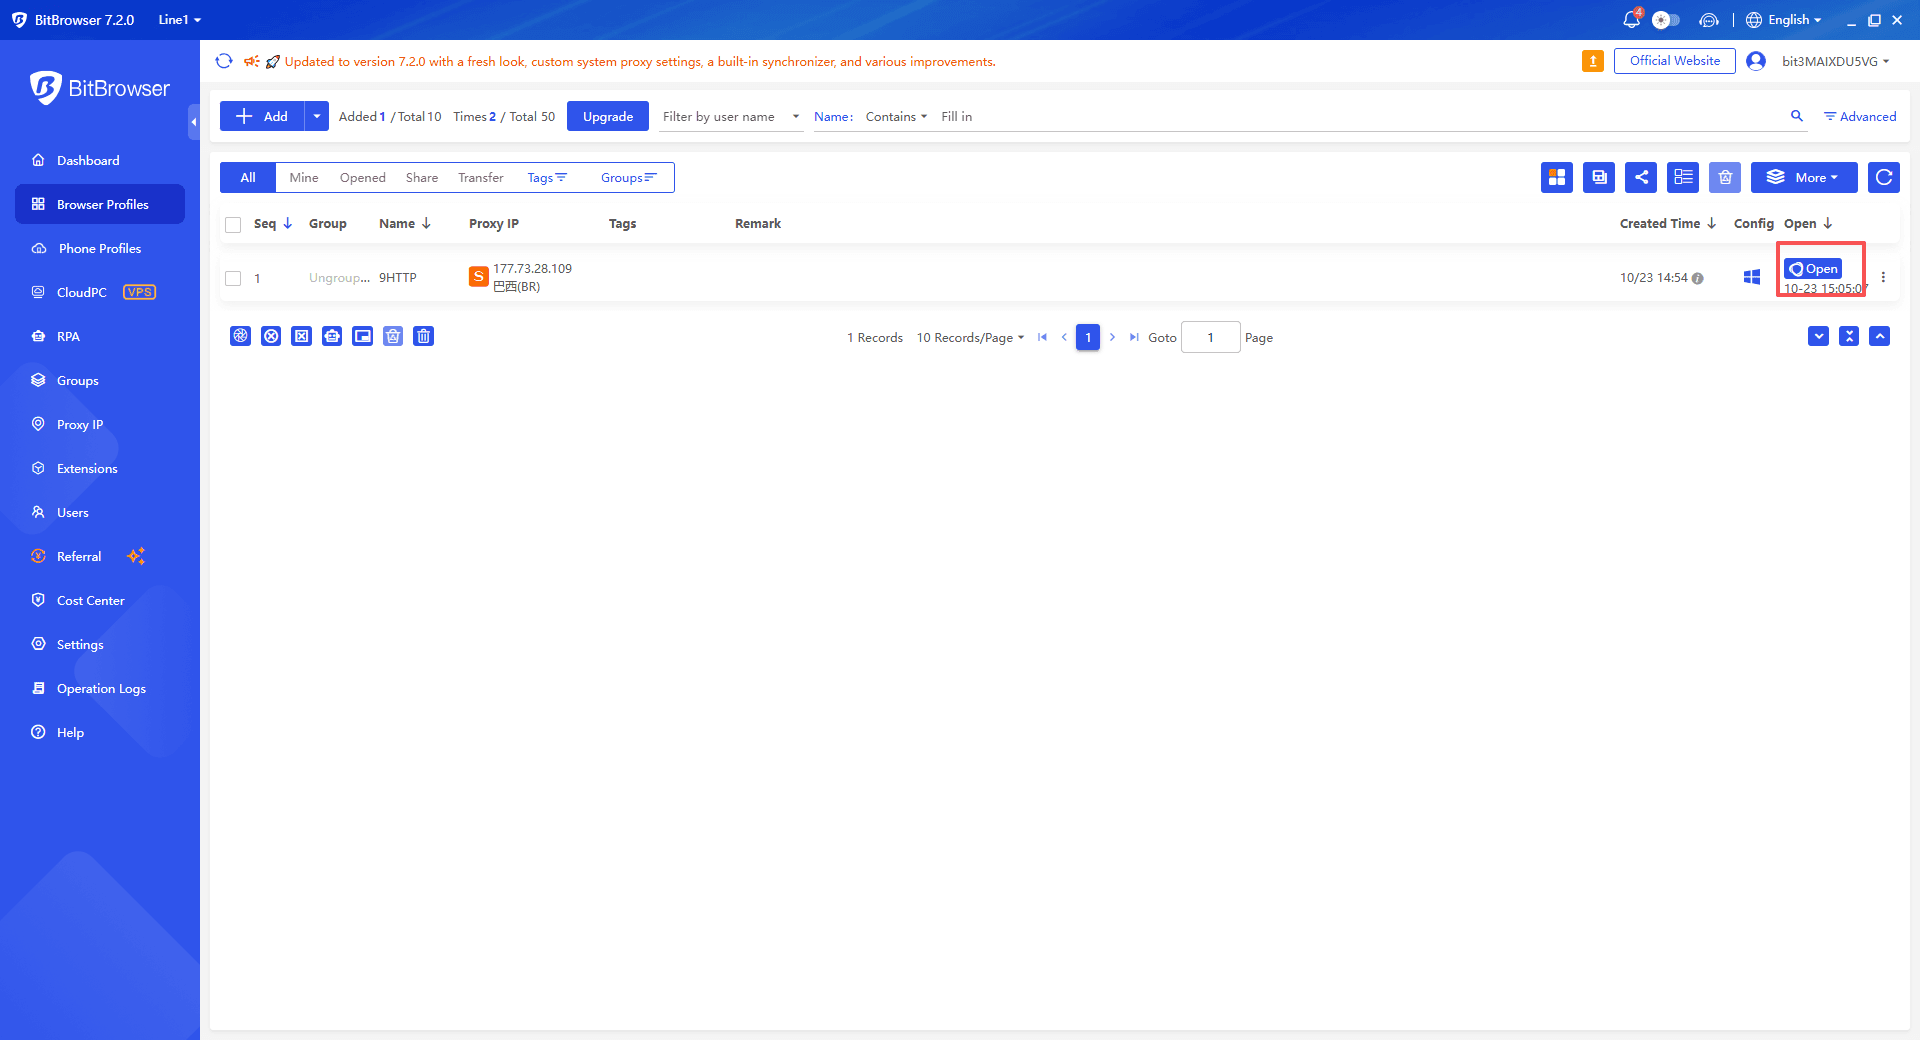Click the notification bell icon
The height and width of the screenshot is (1040, 1920).
(x=1631, y=20)
